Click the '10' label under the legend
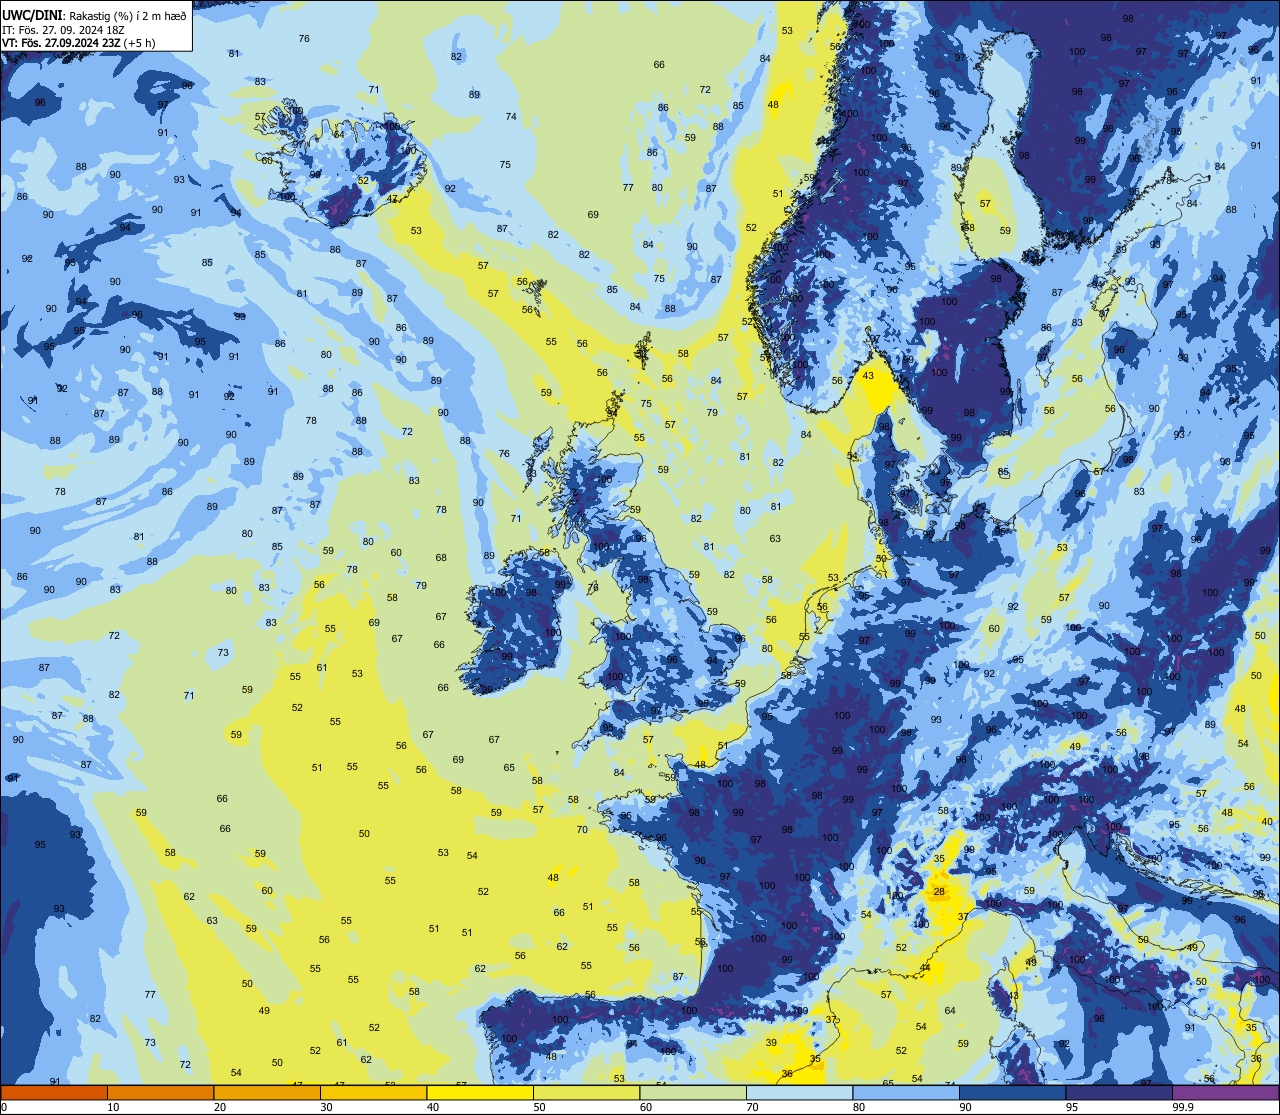 [113, 1107]
